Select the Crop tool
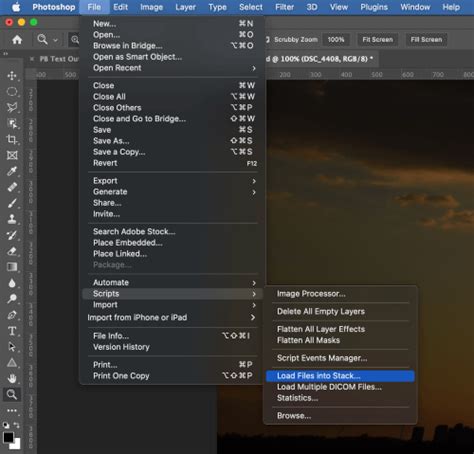 12,139
